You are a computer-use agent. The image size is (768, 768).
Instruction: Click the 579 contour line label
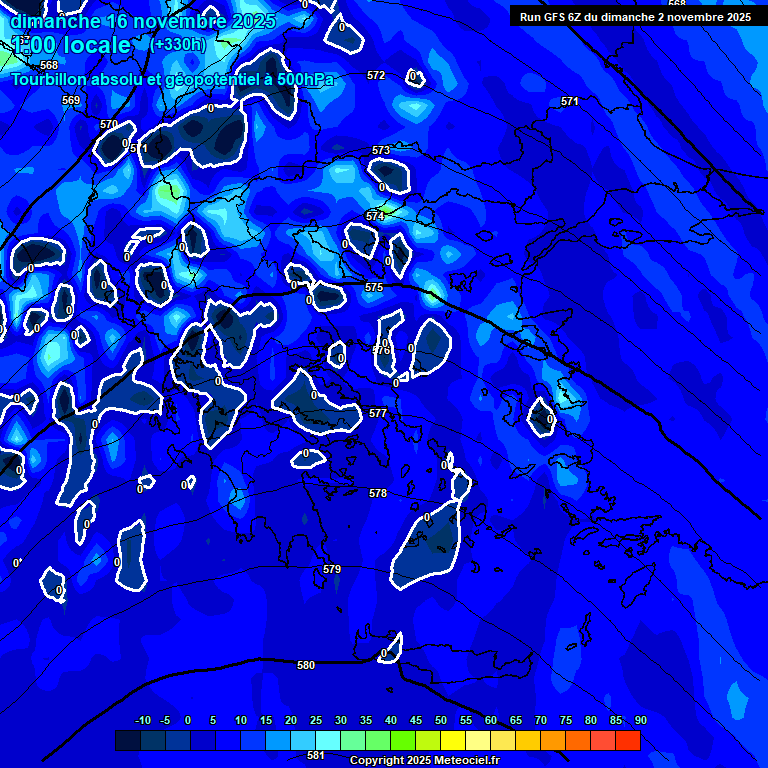click(332, 569)
